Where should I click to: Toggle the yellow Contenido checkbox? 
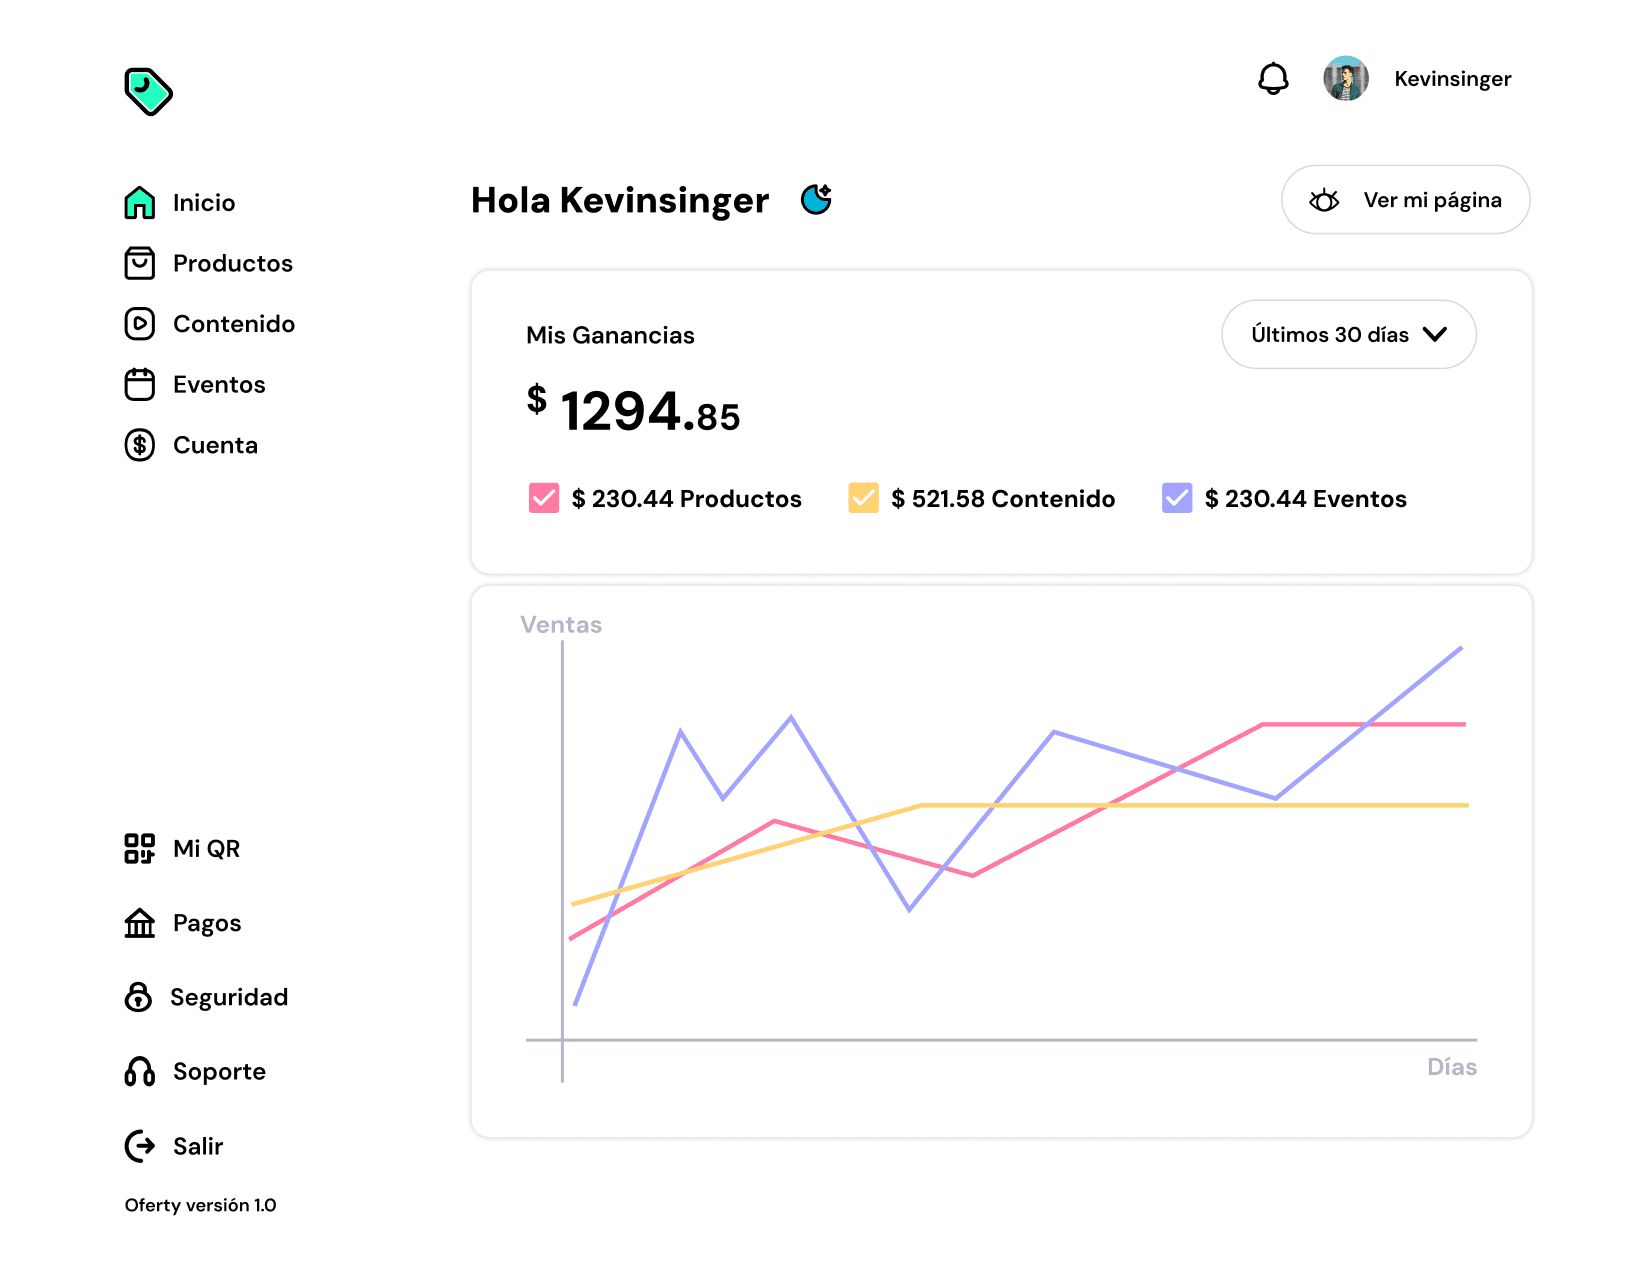(x=863, y=498)
